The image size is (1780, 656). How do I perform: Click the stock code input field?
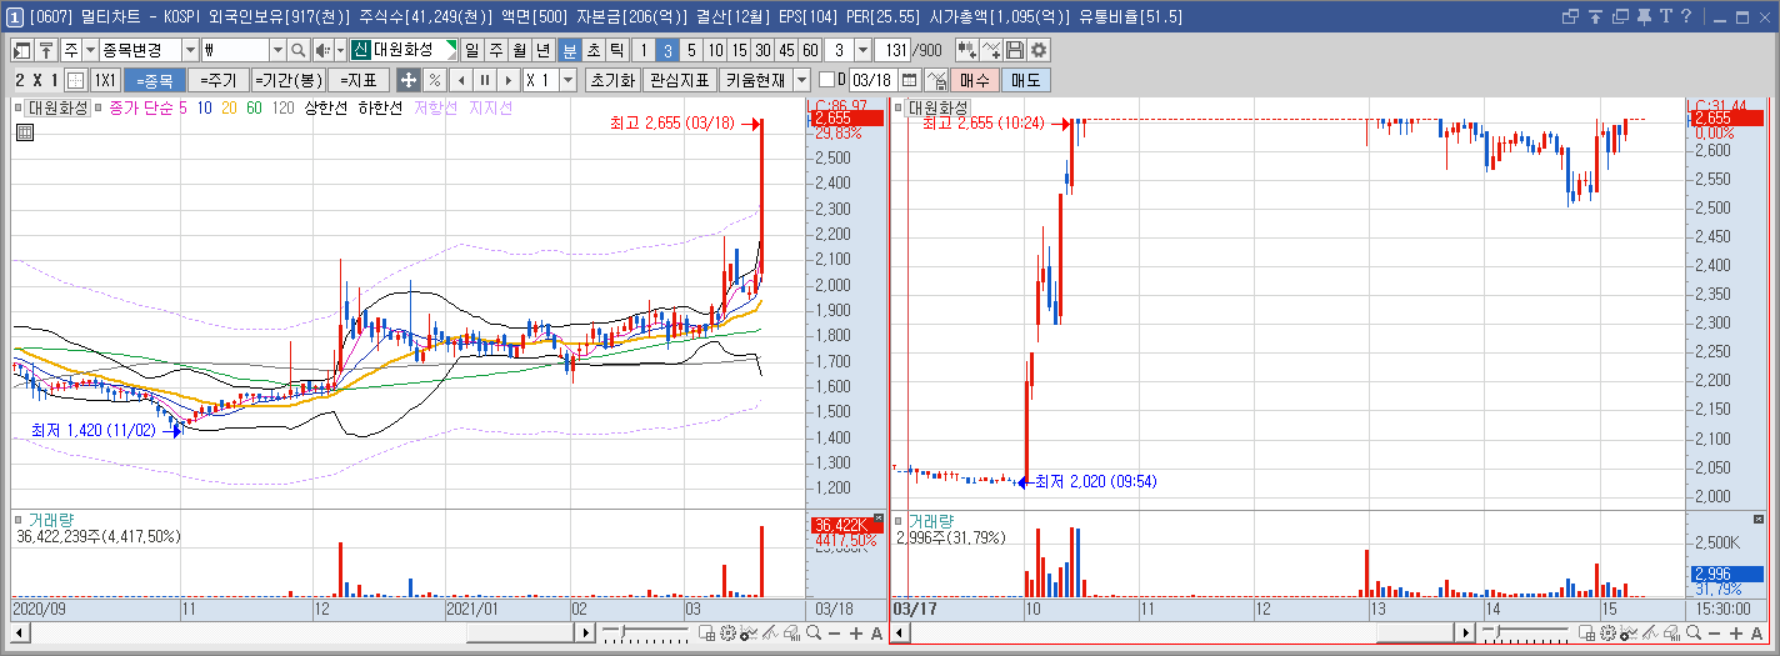235,50
